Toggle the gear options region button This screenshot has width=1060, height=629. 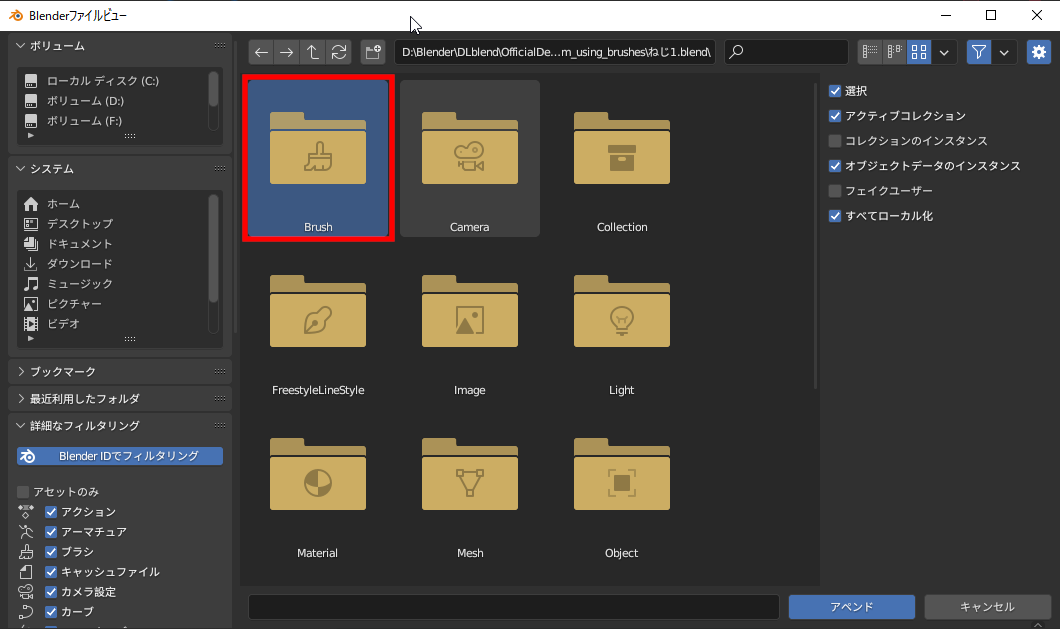[1038, 52]
